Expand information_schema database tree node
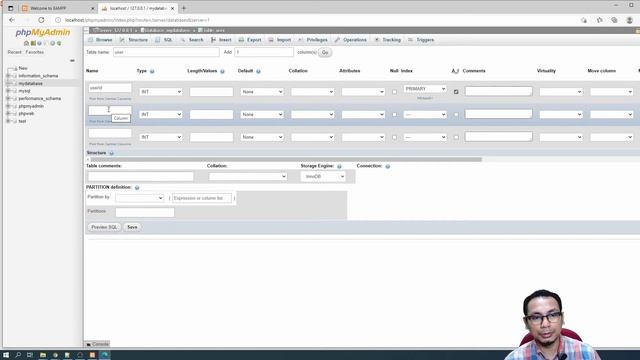640x360 pixels. (x=8, y=76)
